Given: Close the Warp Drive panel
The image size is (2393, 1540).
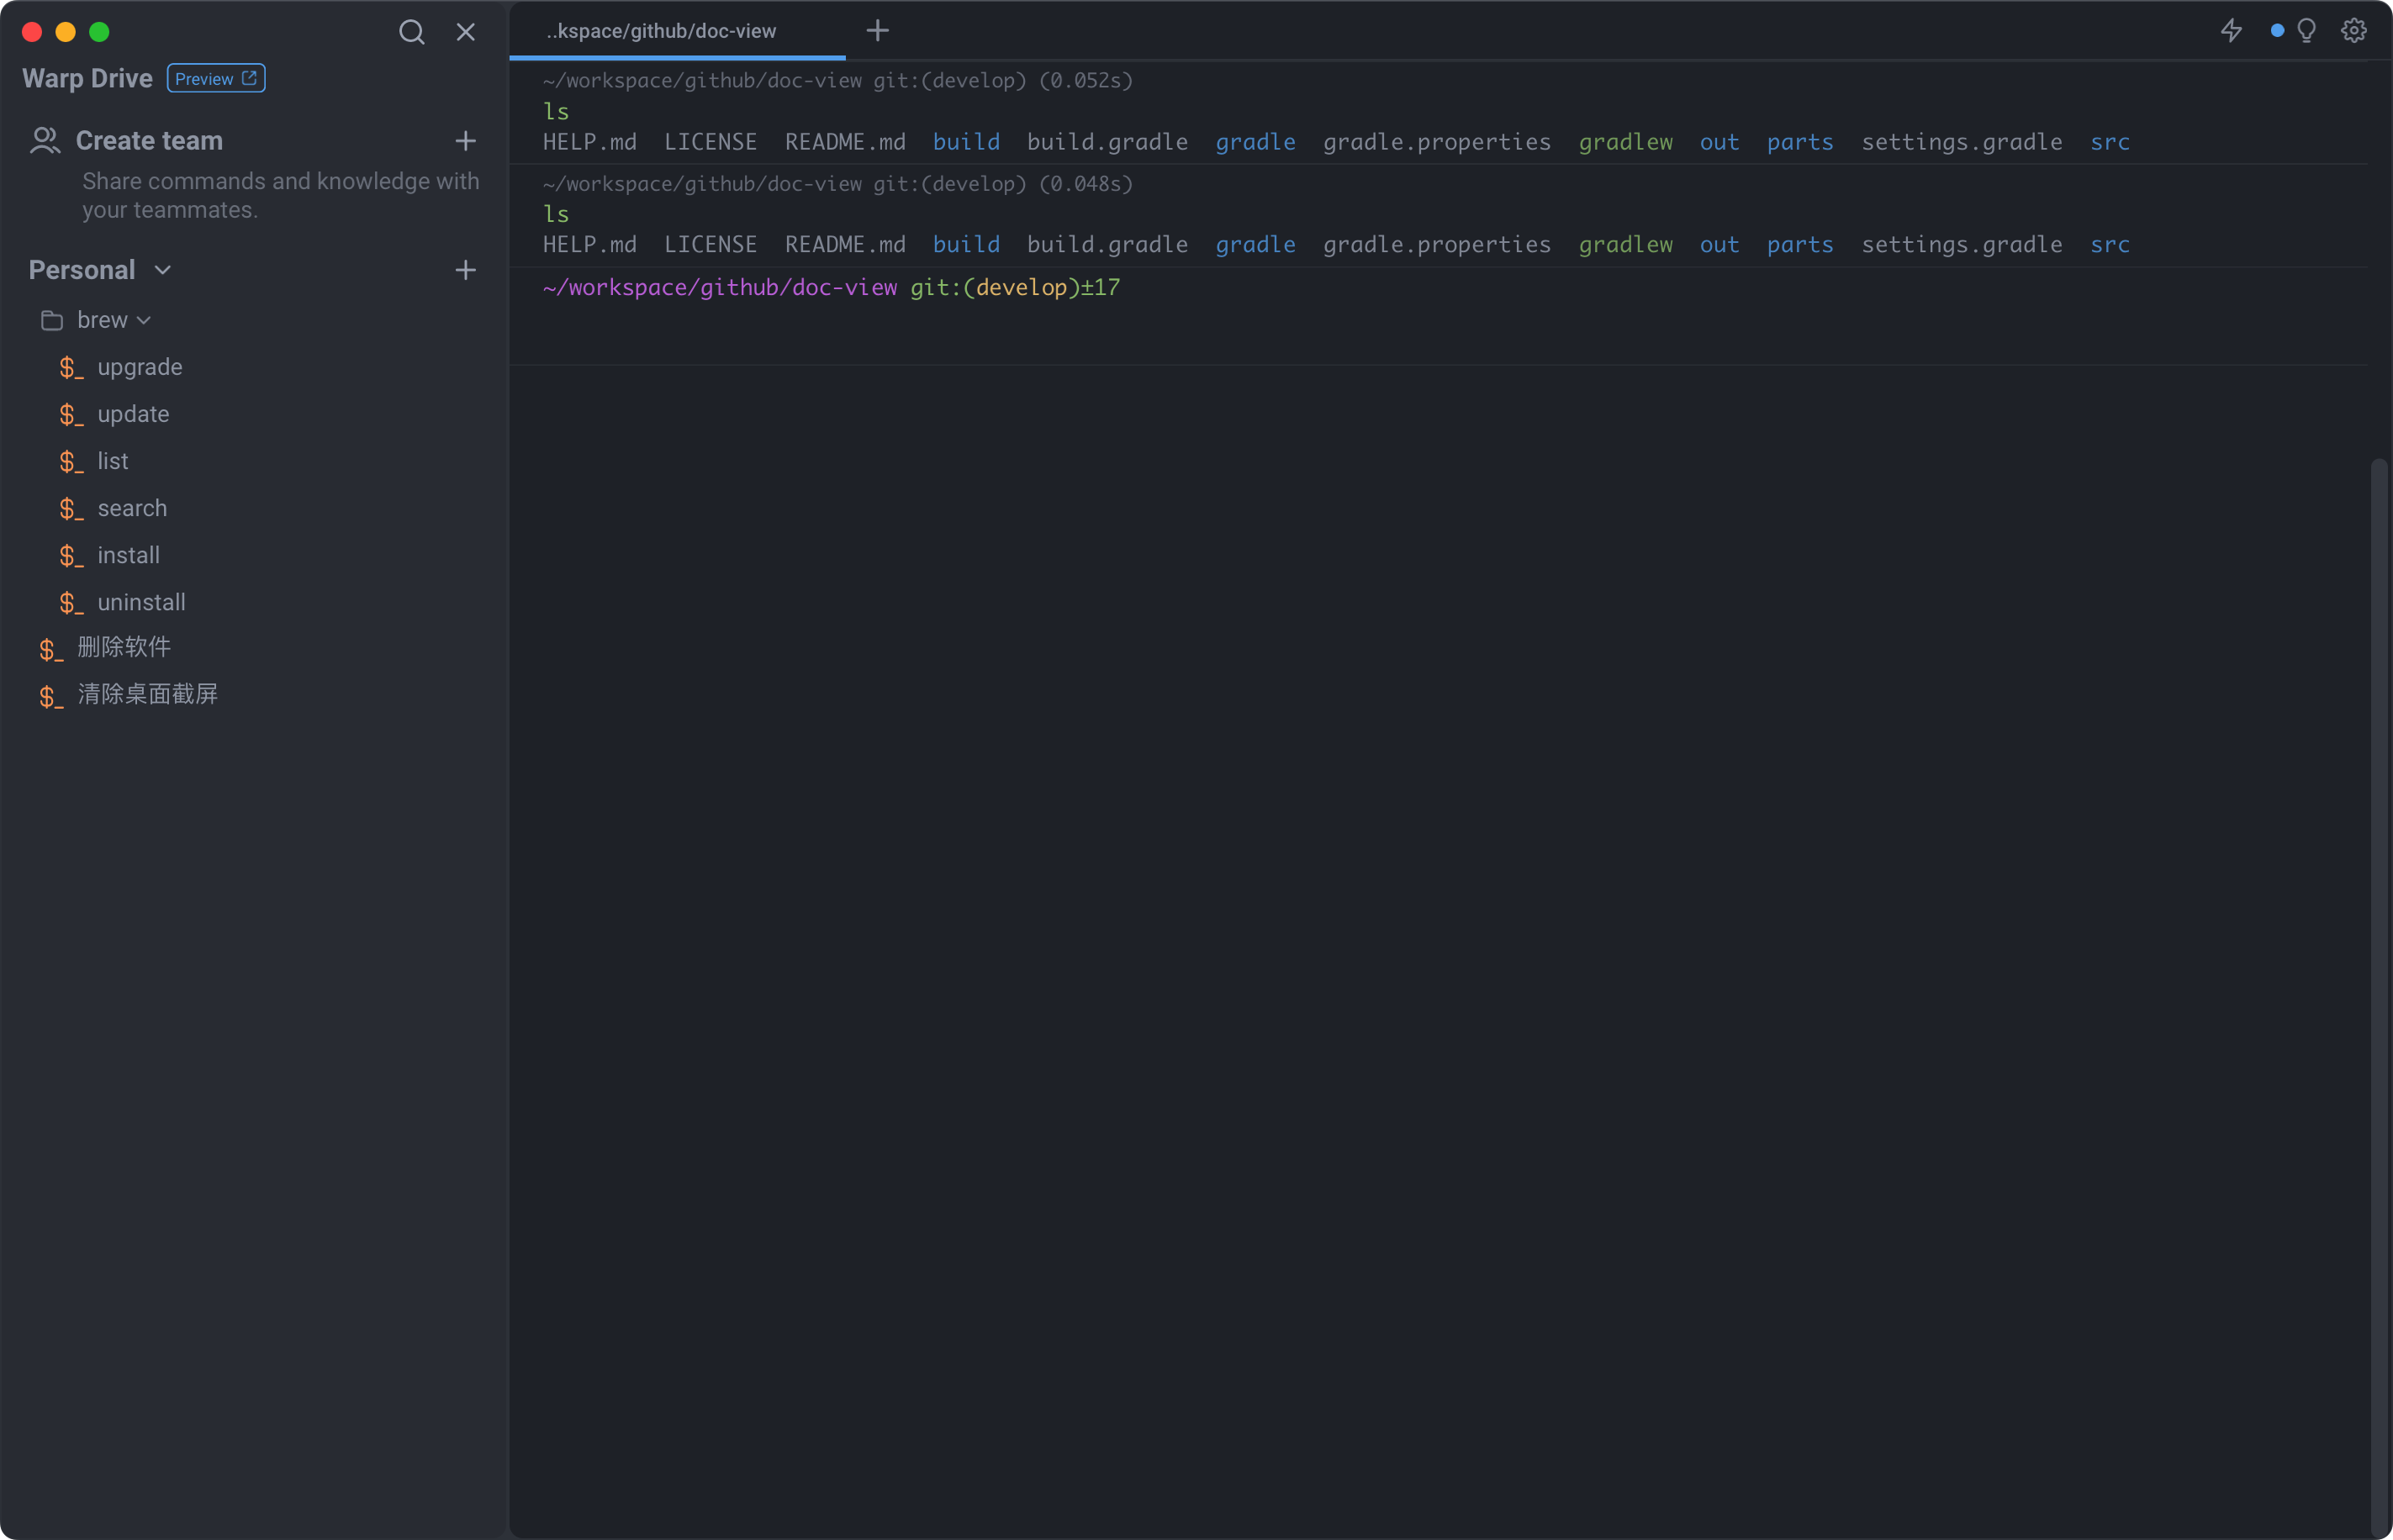Looking at the screenshot, I should point(466,32).
